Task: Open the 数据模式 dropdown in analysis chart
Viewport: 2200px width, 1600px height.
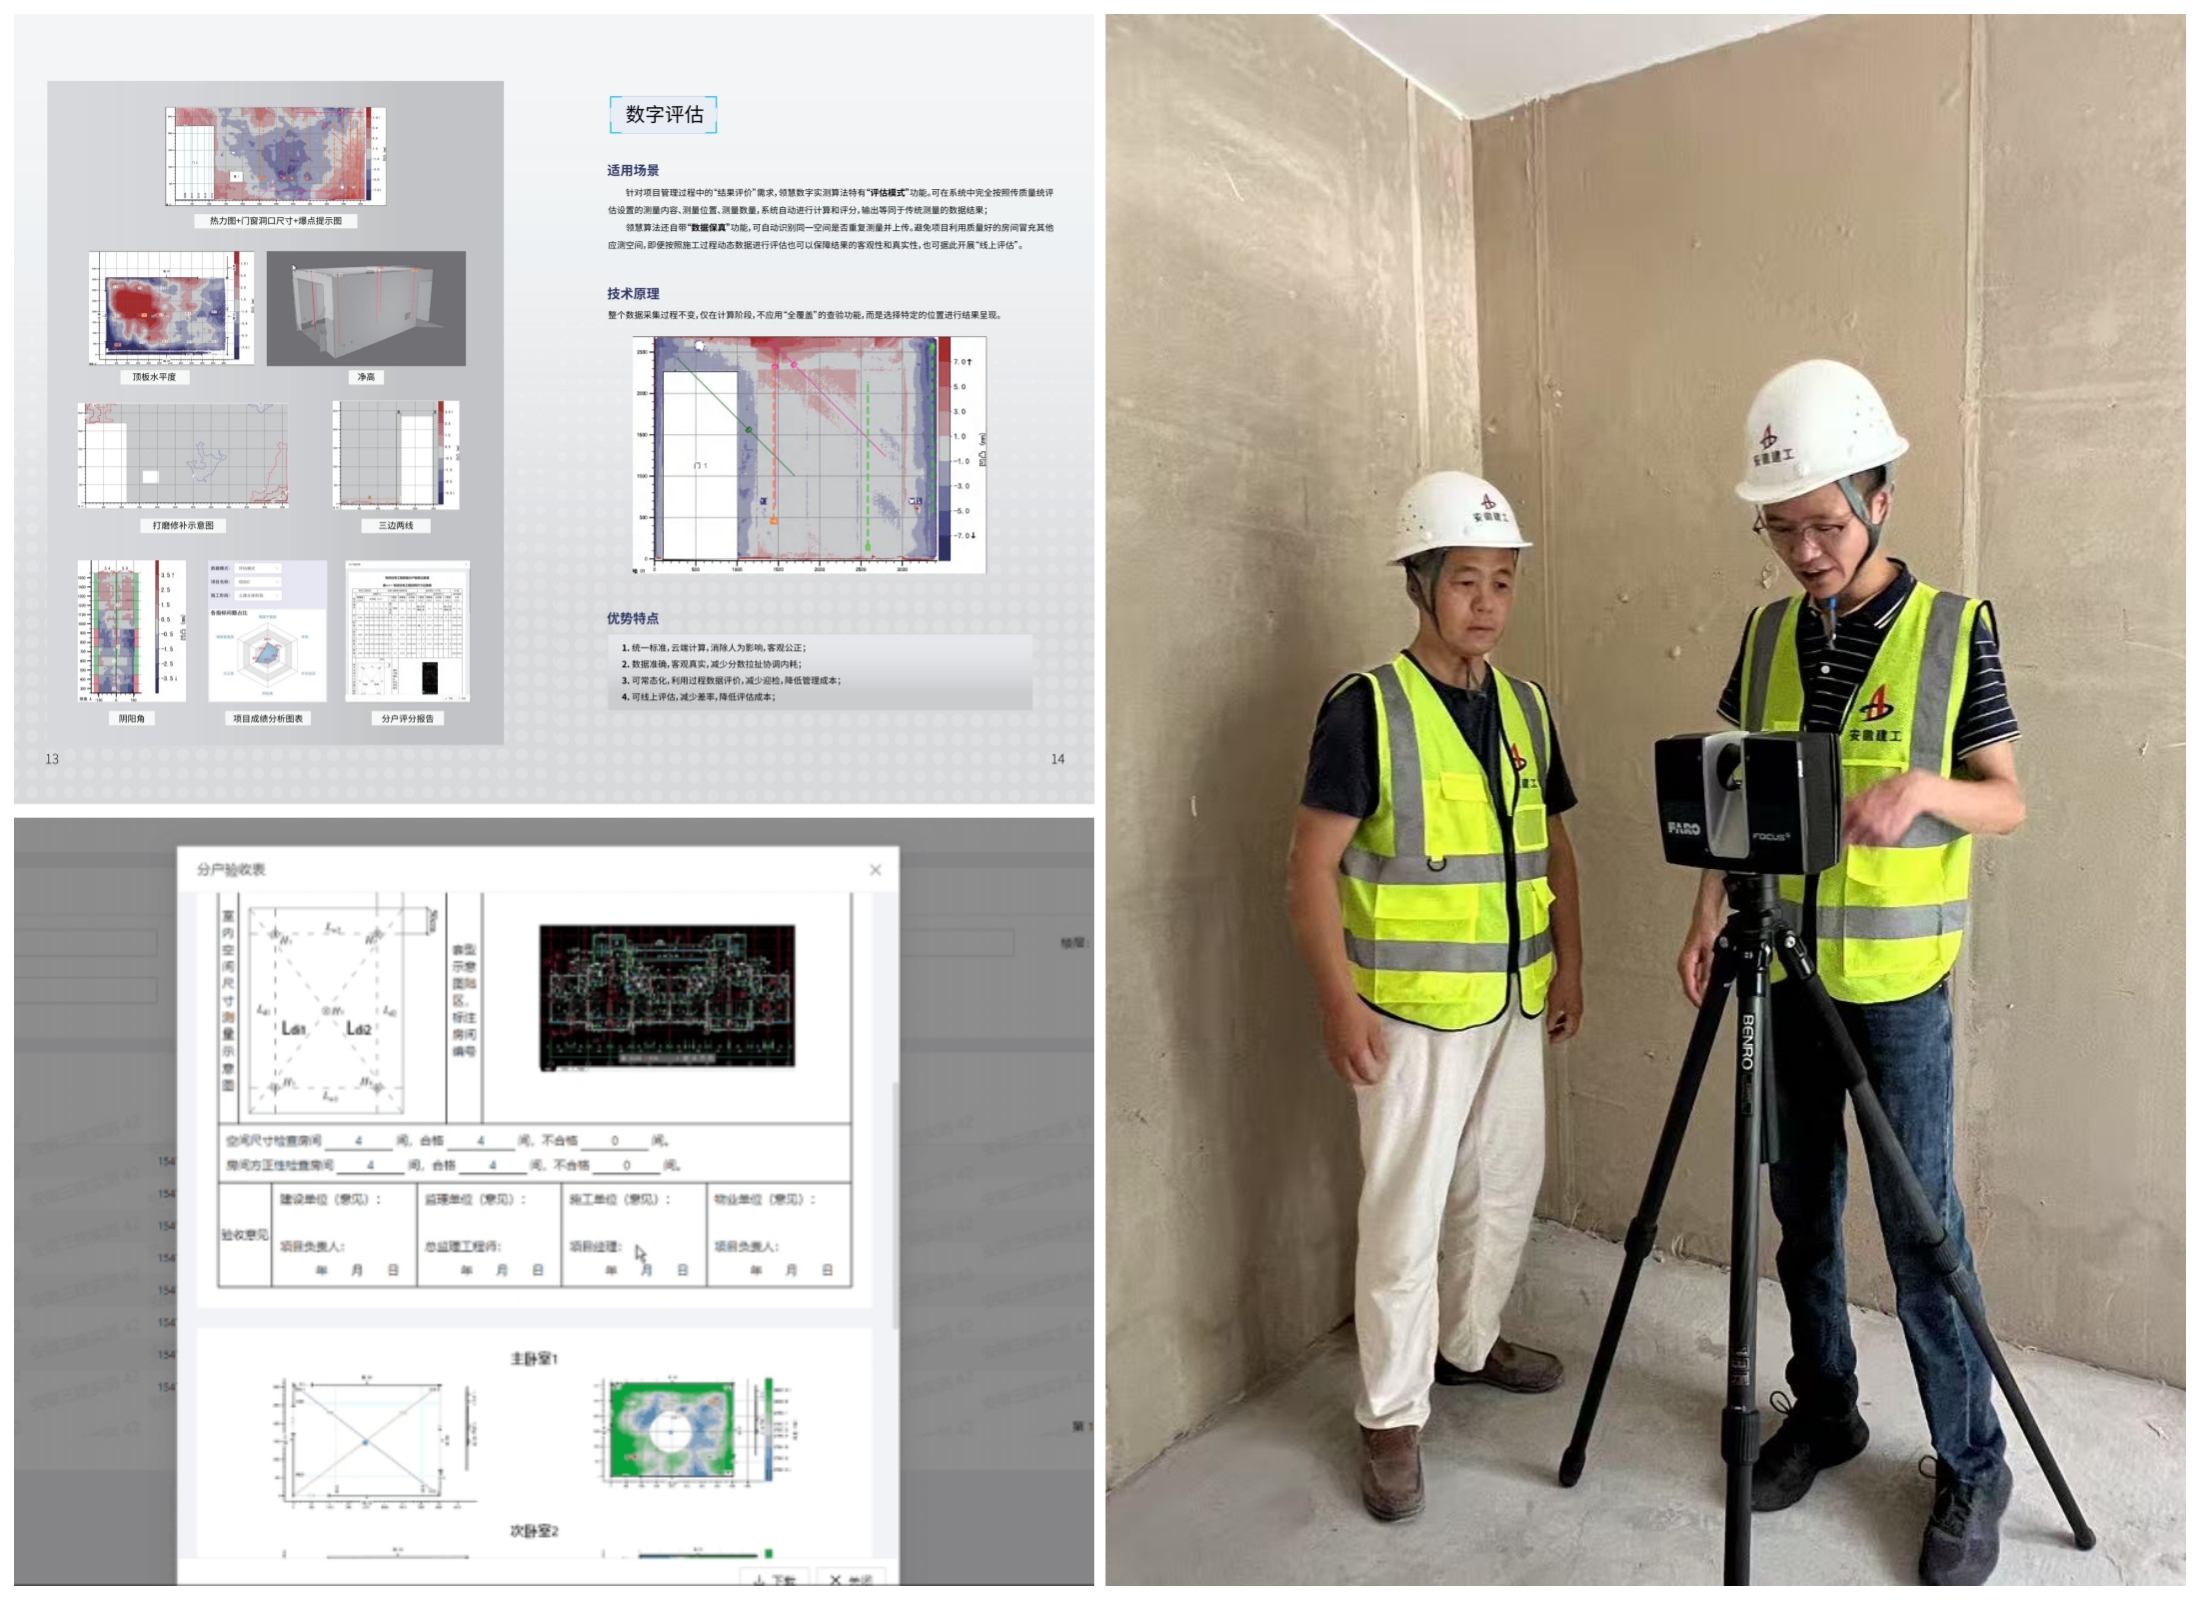Action: [259, 568]
